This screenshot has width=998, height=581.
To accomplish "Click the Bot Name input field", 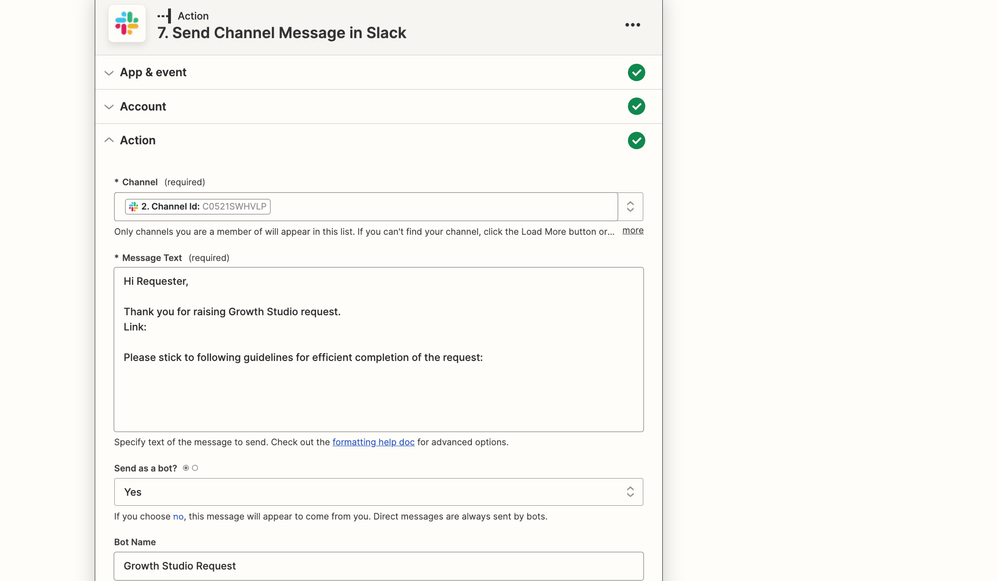I will pos(379,566).
